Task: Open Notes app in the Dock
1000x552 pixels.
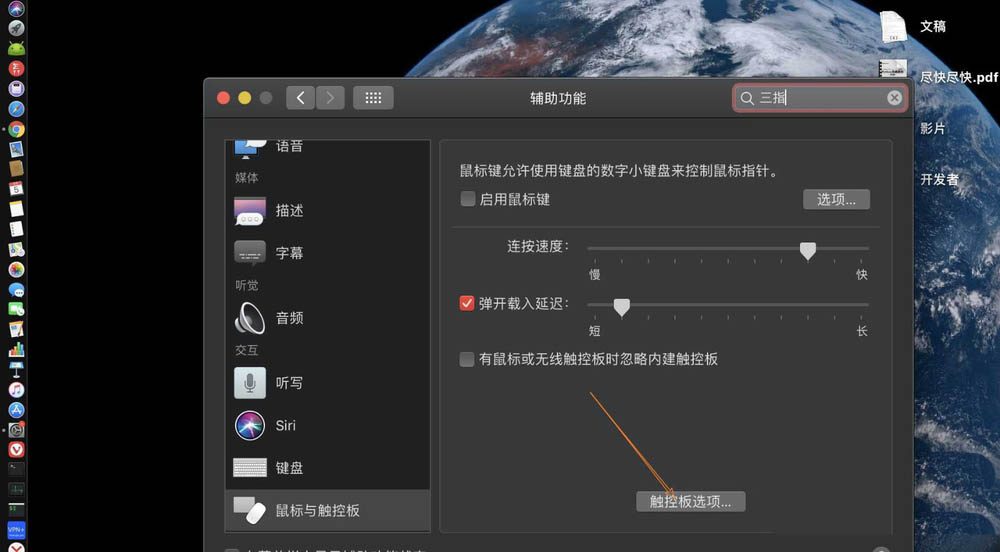Action: click(16, 209)
